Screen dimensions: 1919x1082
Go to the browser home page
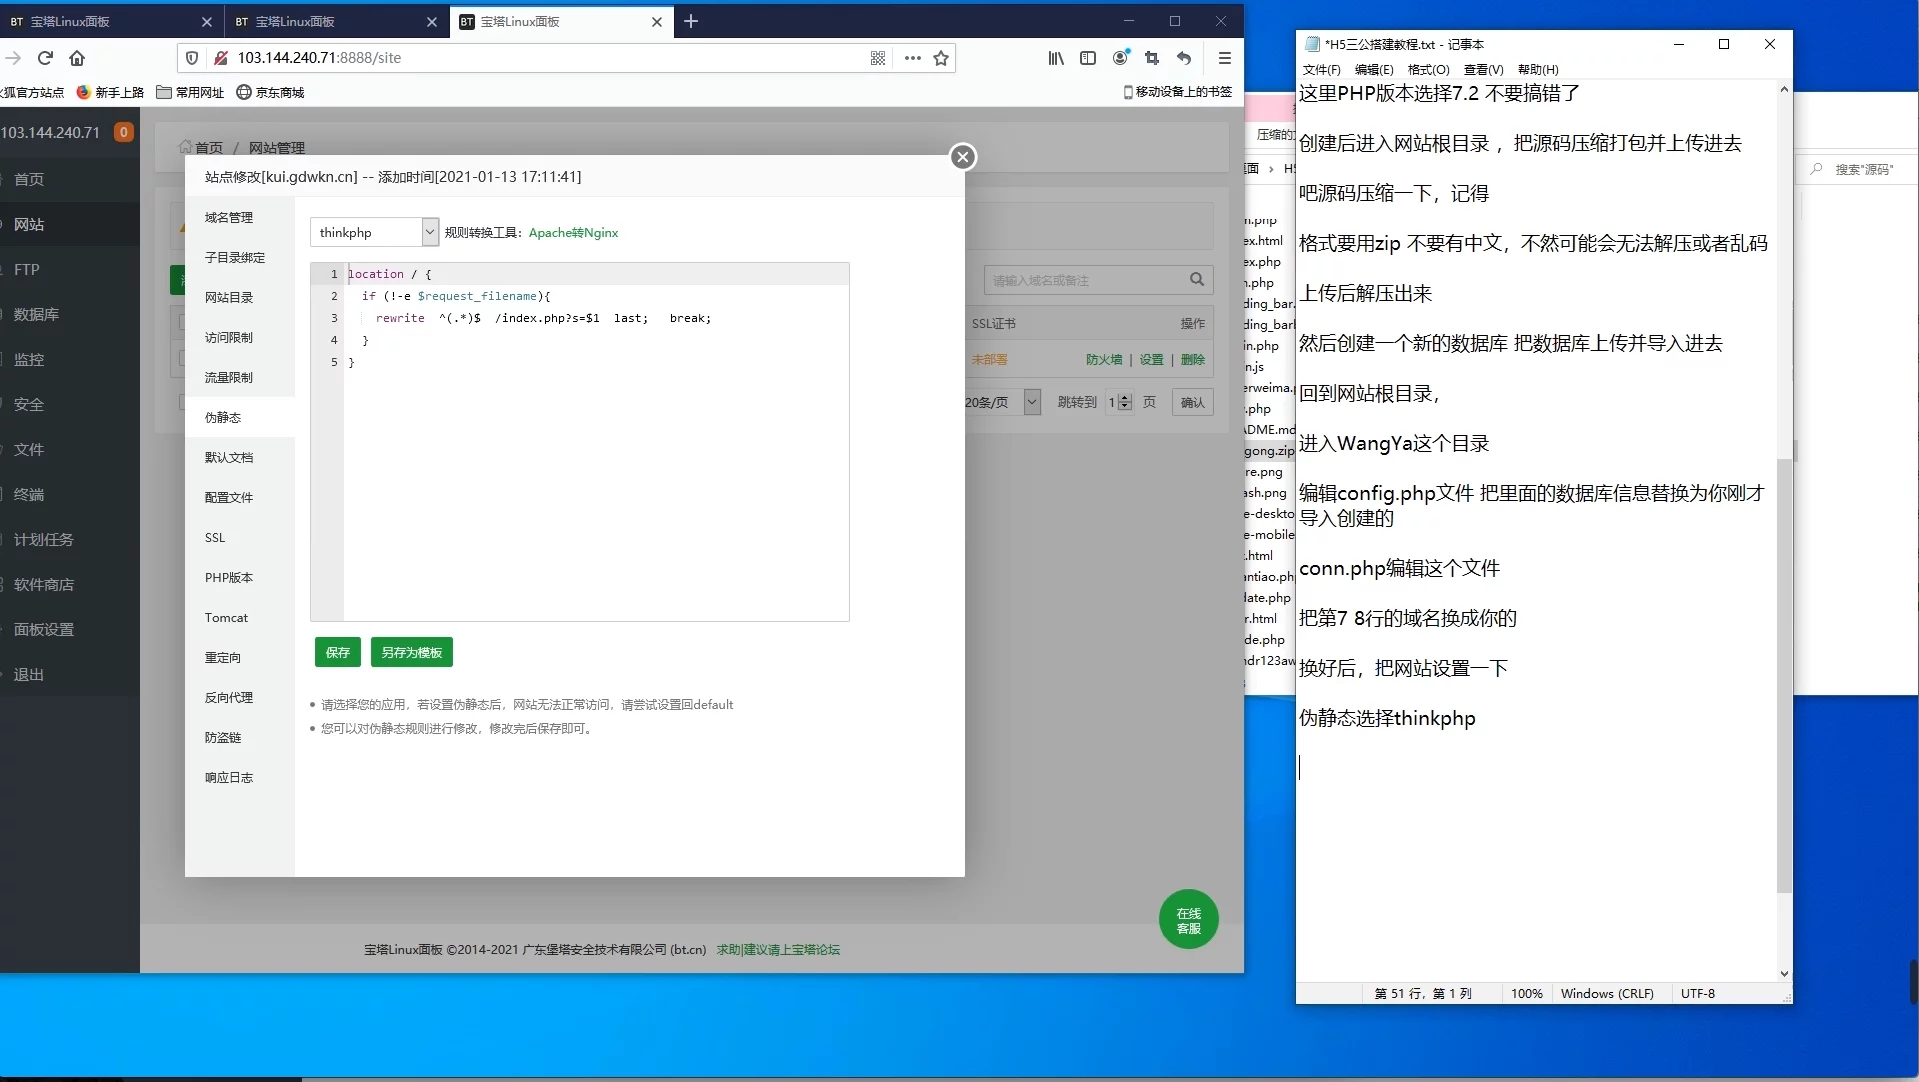[x=77, y=58]
